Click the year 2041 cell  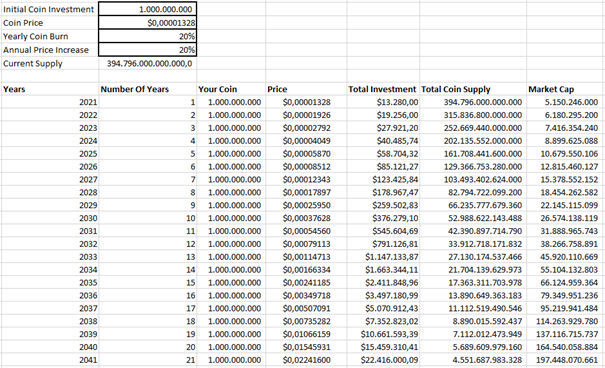[x=50, y=360]
